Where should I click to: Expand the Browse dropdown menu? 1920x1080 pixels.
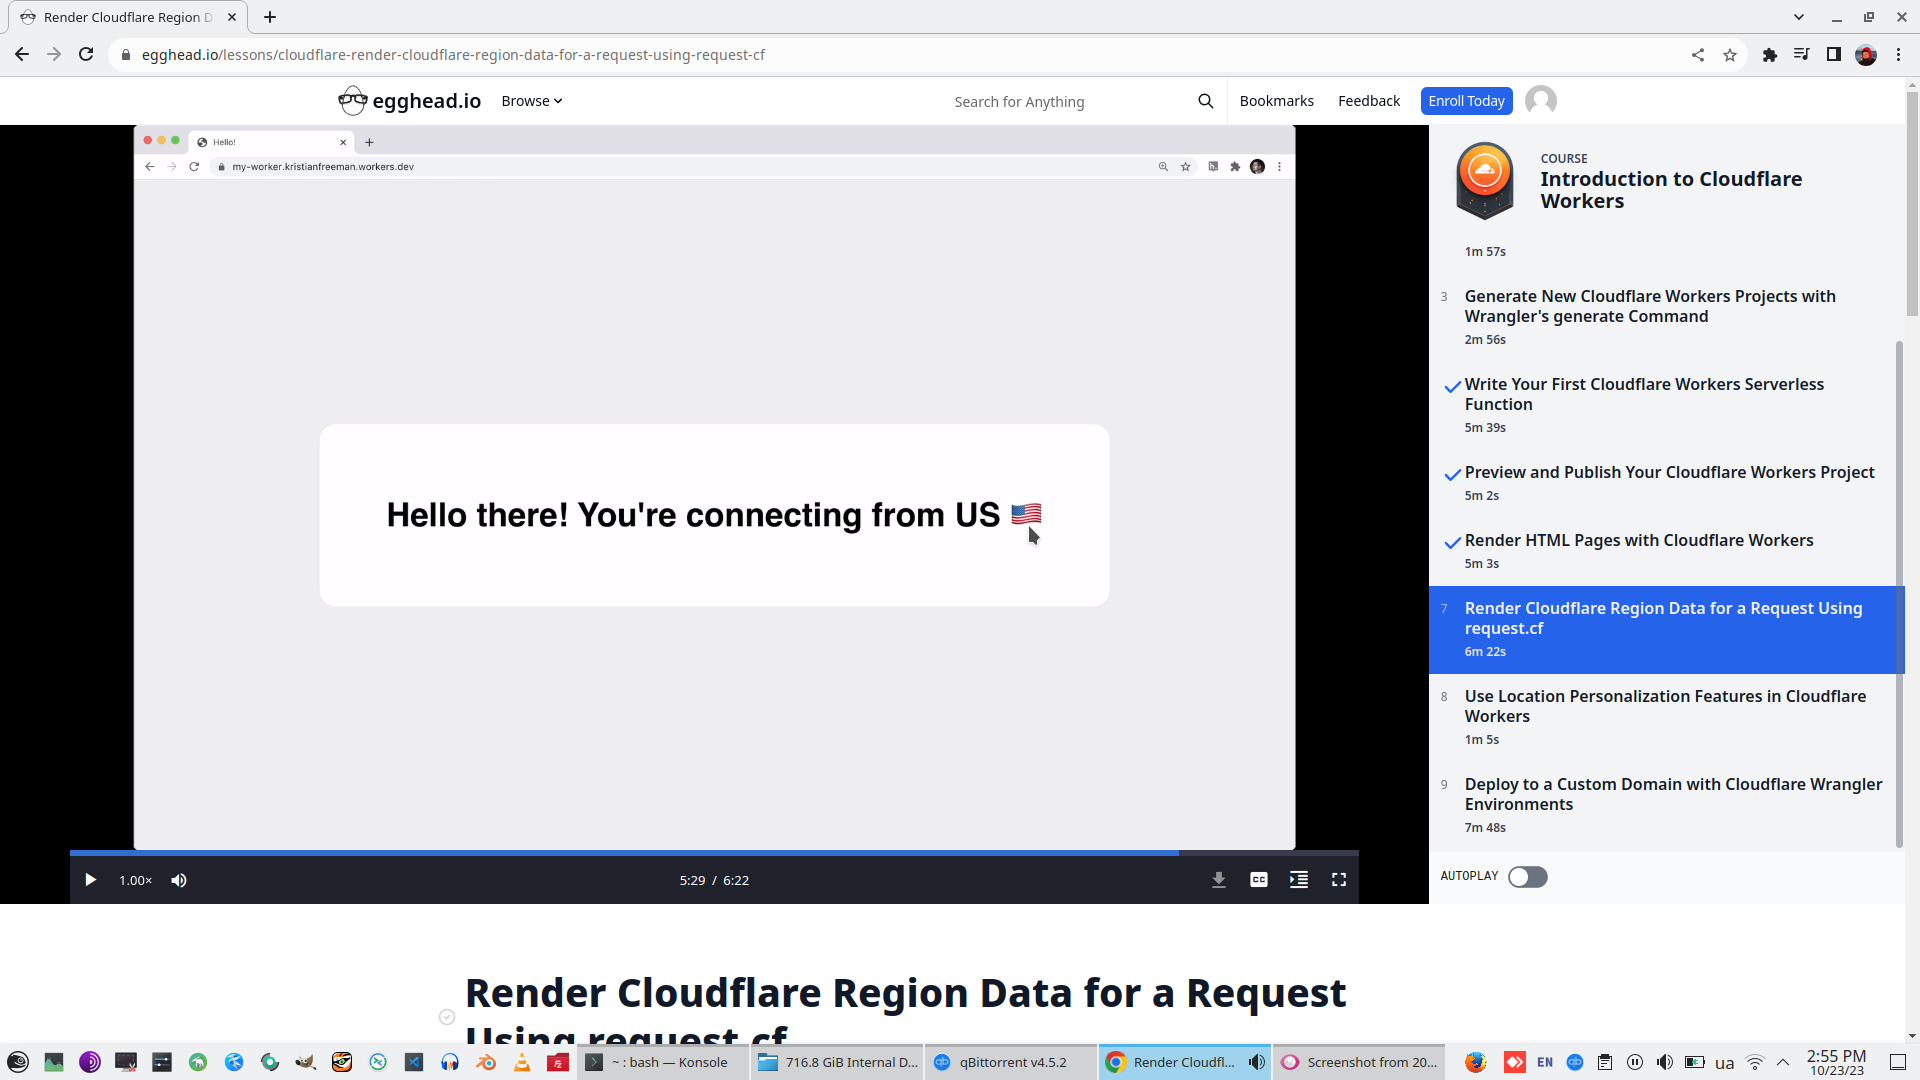pyautogui.click(x=531, y=101)
